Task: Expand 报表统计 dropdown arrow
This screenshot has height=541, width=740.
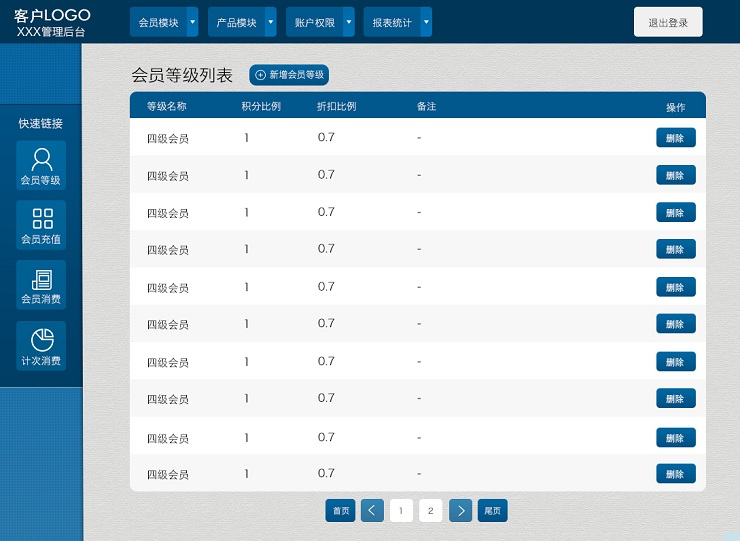Action: click(x=426, y=22)
